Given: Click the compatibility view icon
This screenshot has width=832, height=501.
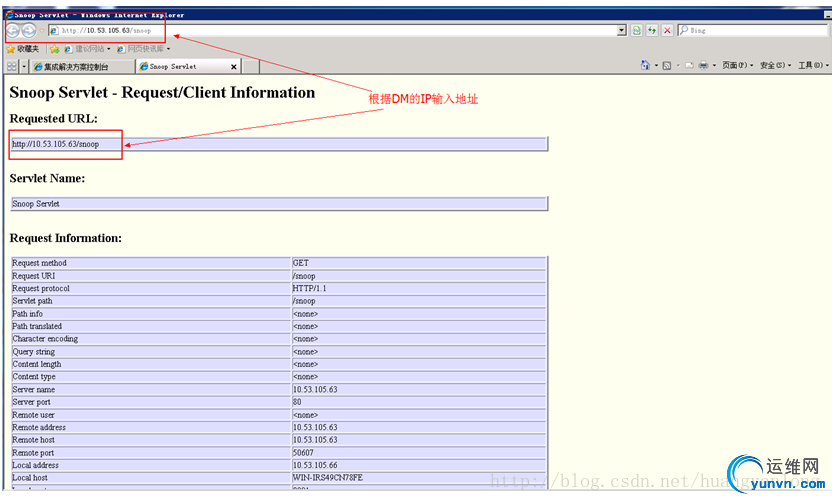Looking at the screenshot, I should [637, 31].
